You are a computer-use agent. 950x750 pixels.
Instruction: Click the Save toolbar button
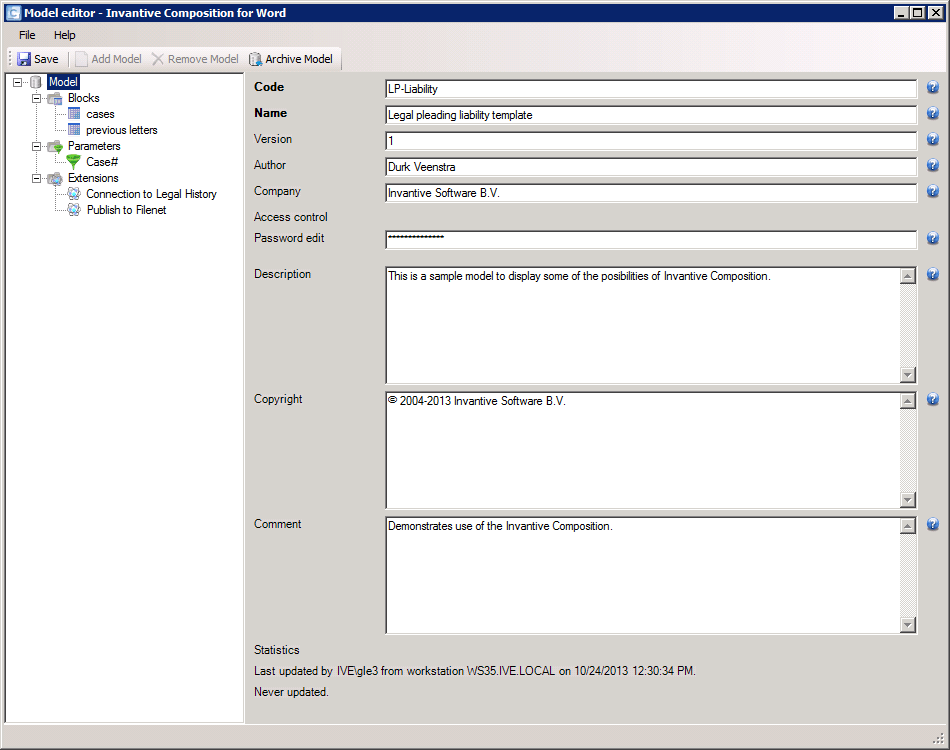coord(38,59)
